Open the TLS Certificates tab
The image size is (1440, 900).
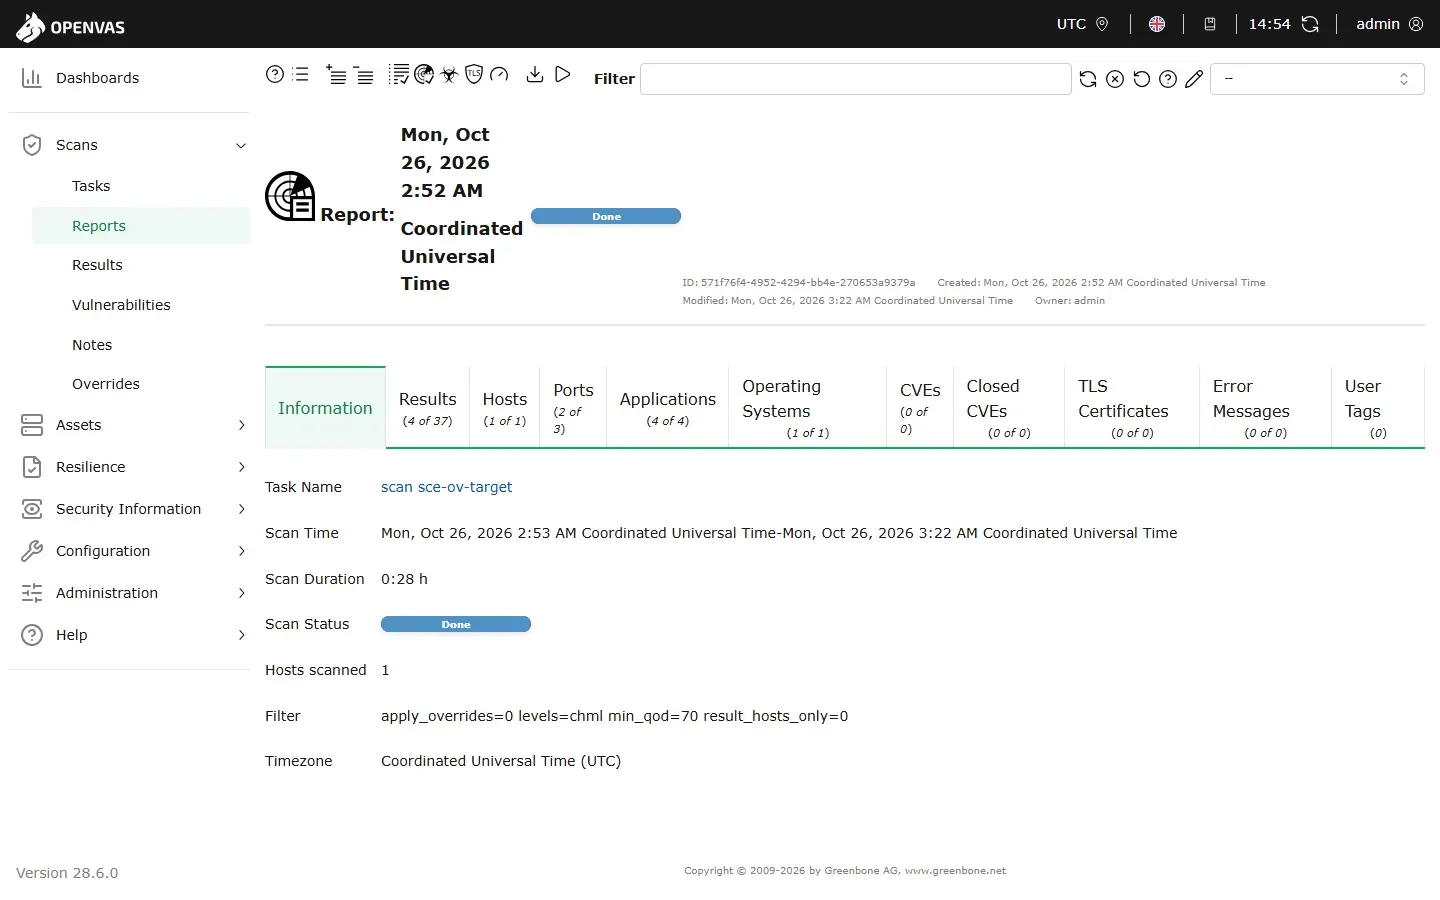point(1132,408)
